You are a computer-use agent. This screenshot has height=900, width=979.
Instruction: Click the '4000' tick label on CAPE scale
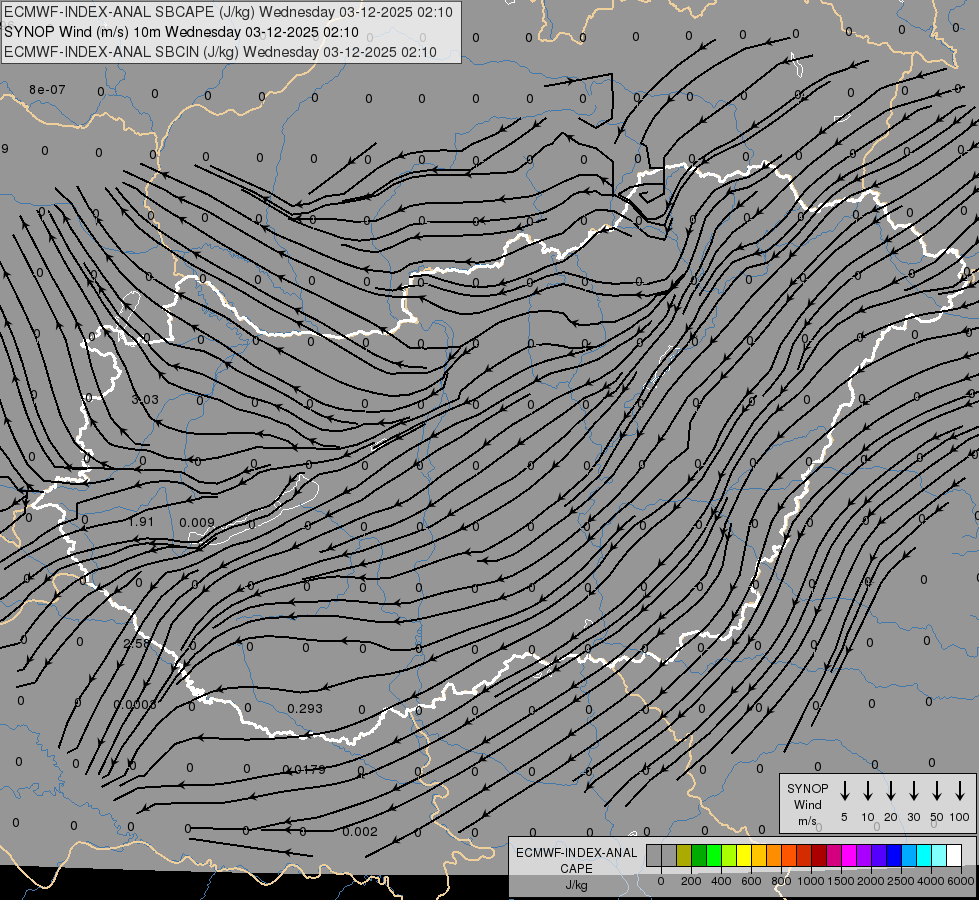pyautogui.click(x=931, y=881)
